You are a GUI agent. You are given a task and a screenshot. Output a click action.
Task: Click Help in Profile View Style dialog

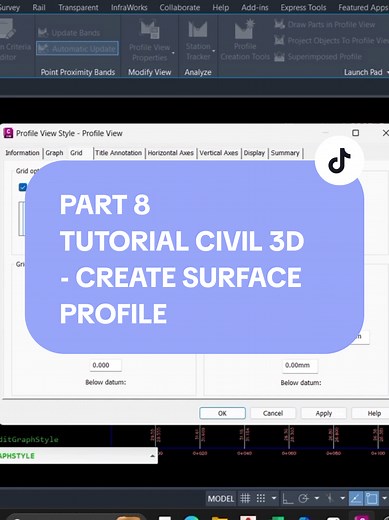pyautogui.click(x=373, y=413)
